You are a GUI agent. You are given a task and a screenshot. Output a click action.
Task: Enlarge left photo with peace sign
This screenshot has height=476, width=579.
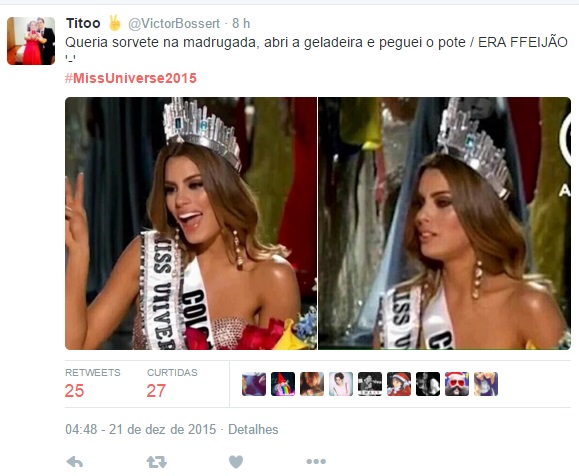[191, 223]
